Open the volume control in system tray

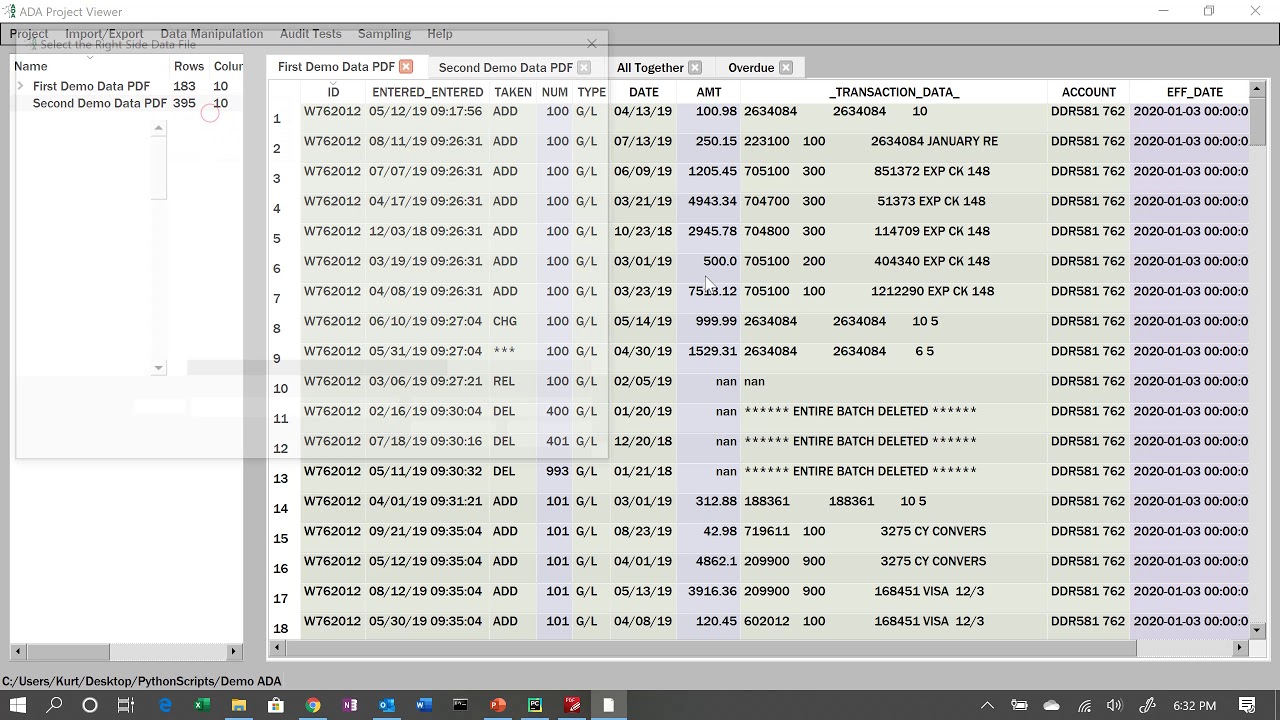click(x=1114, y=705)
